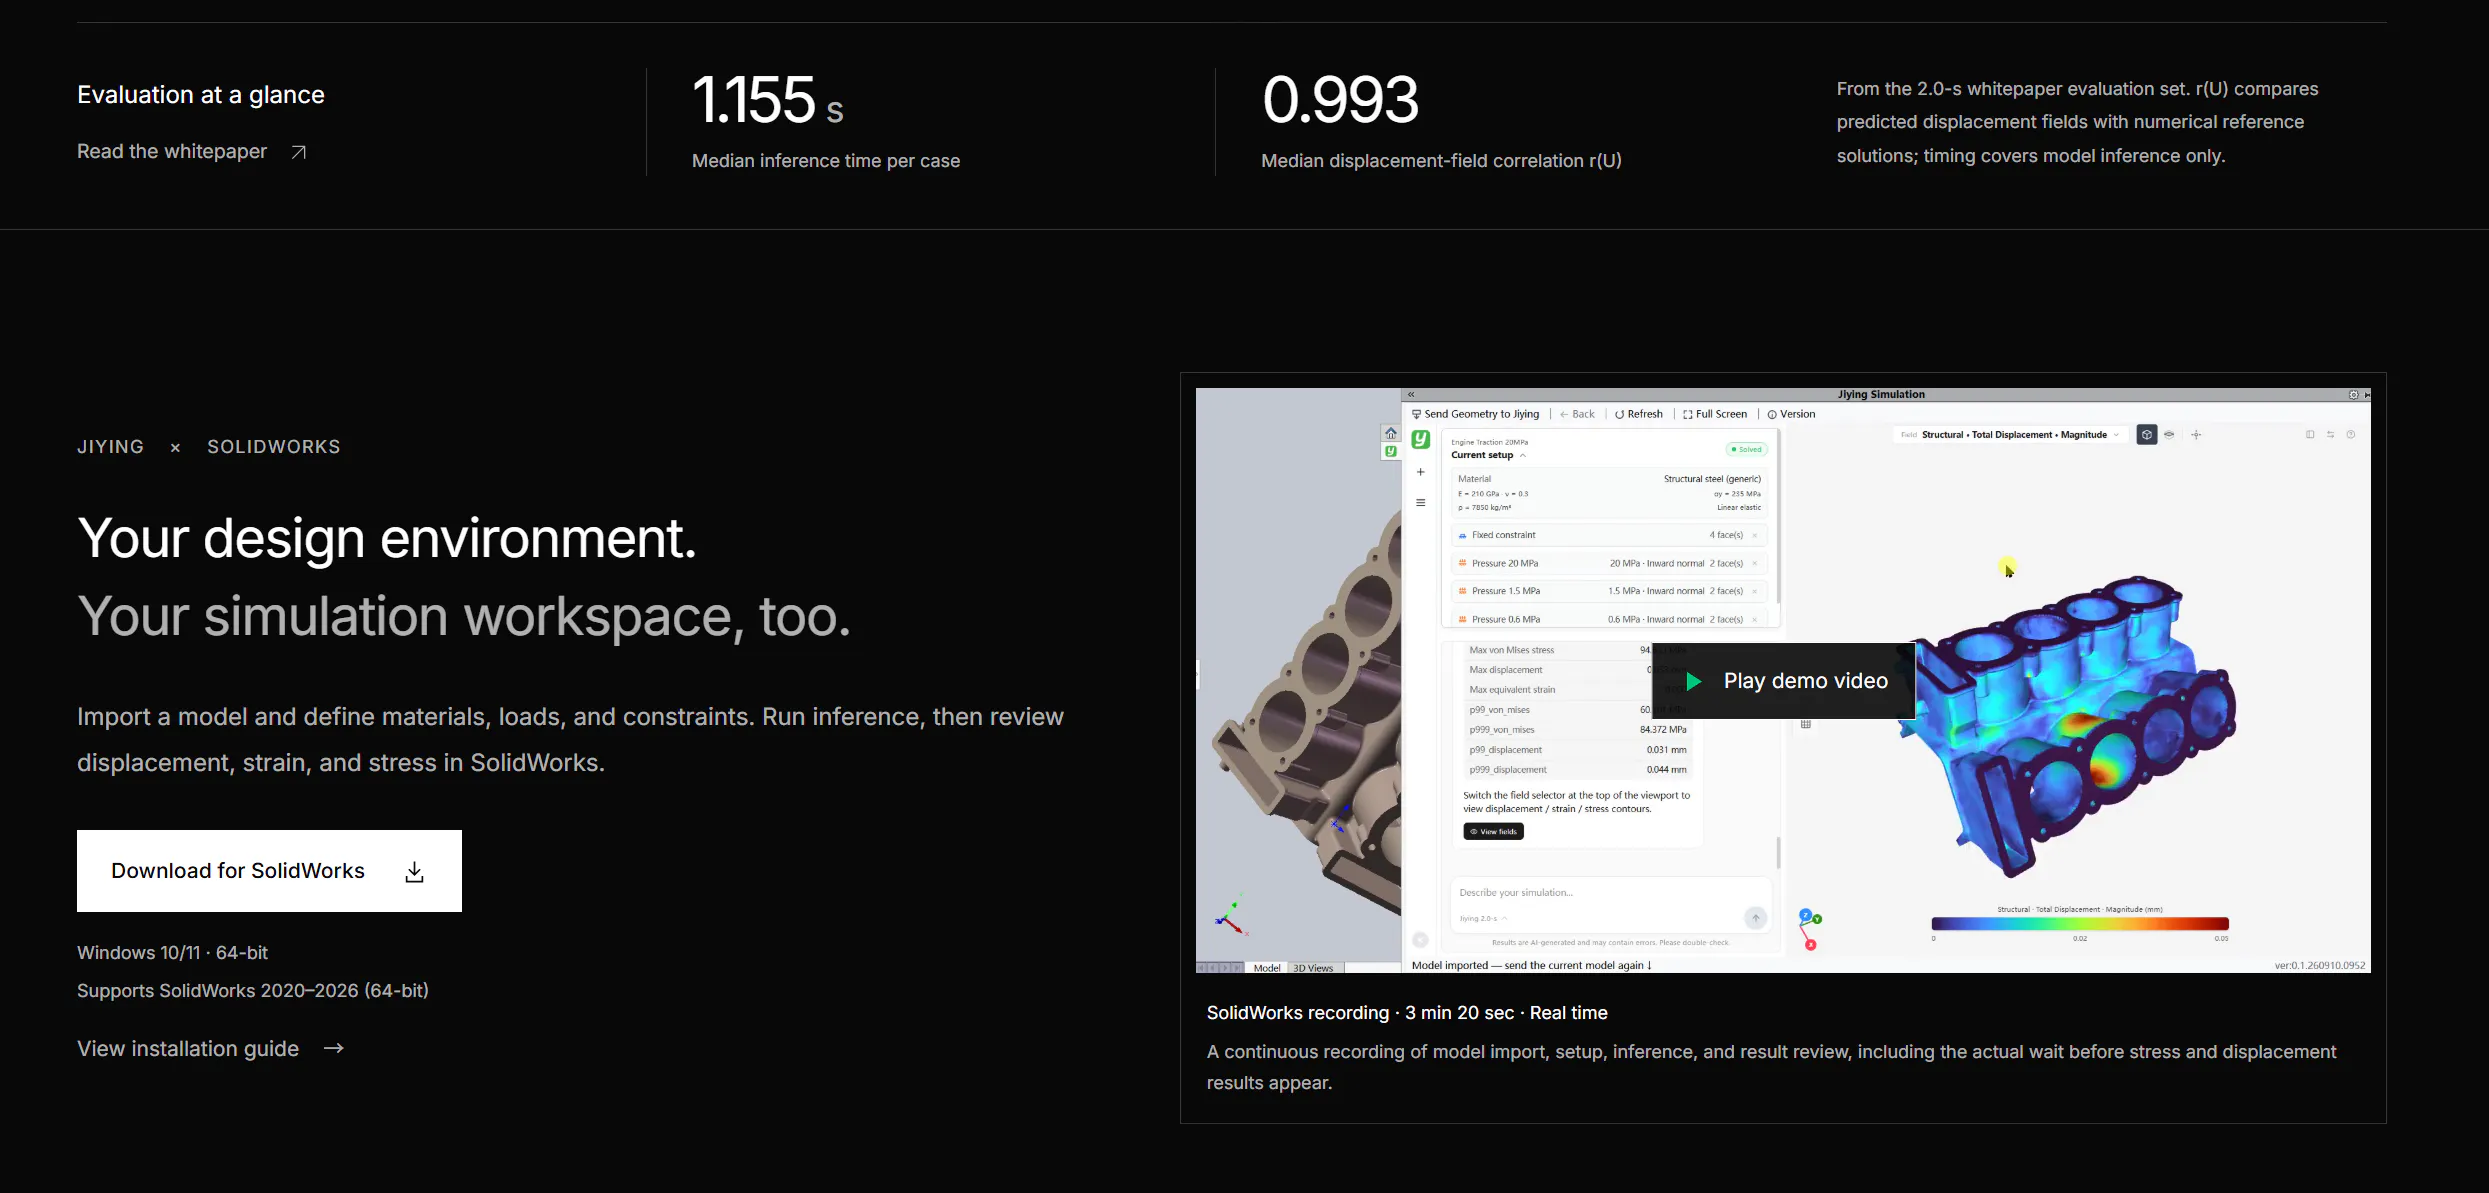Click the split-panel layout icon in the viewport
This screenshot has width=2489, height=1193.
point(2310,435)
